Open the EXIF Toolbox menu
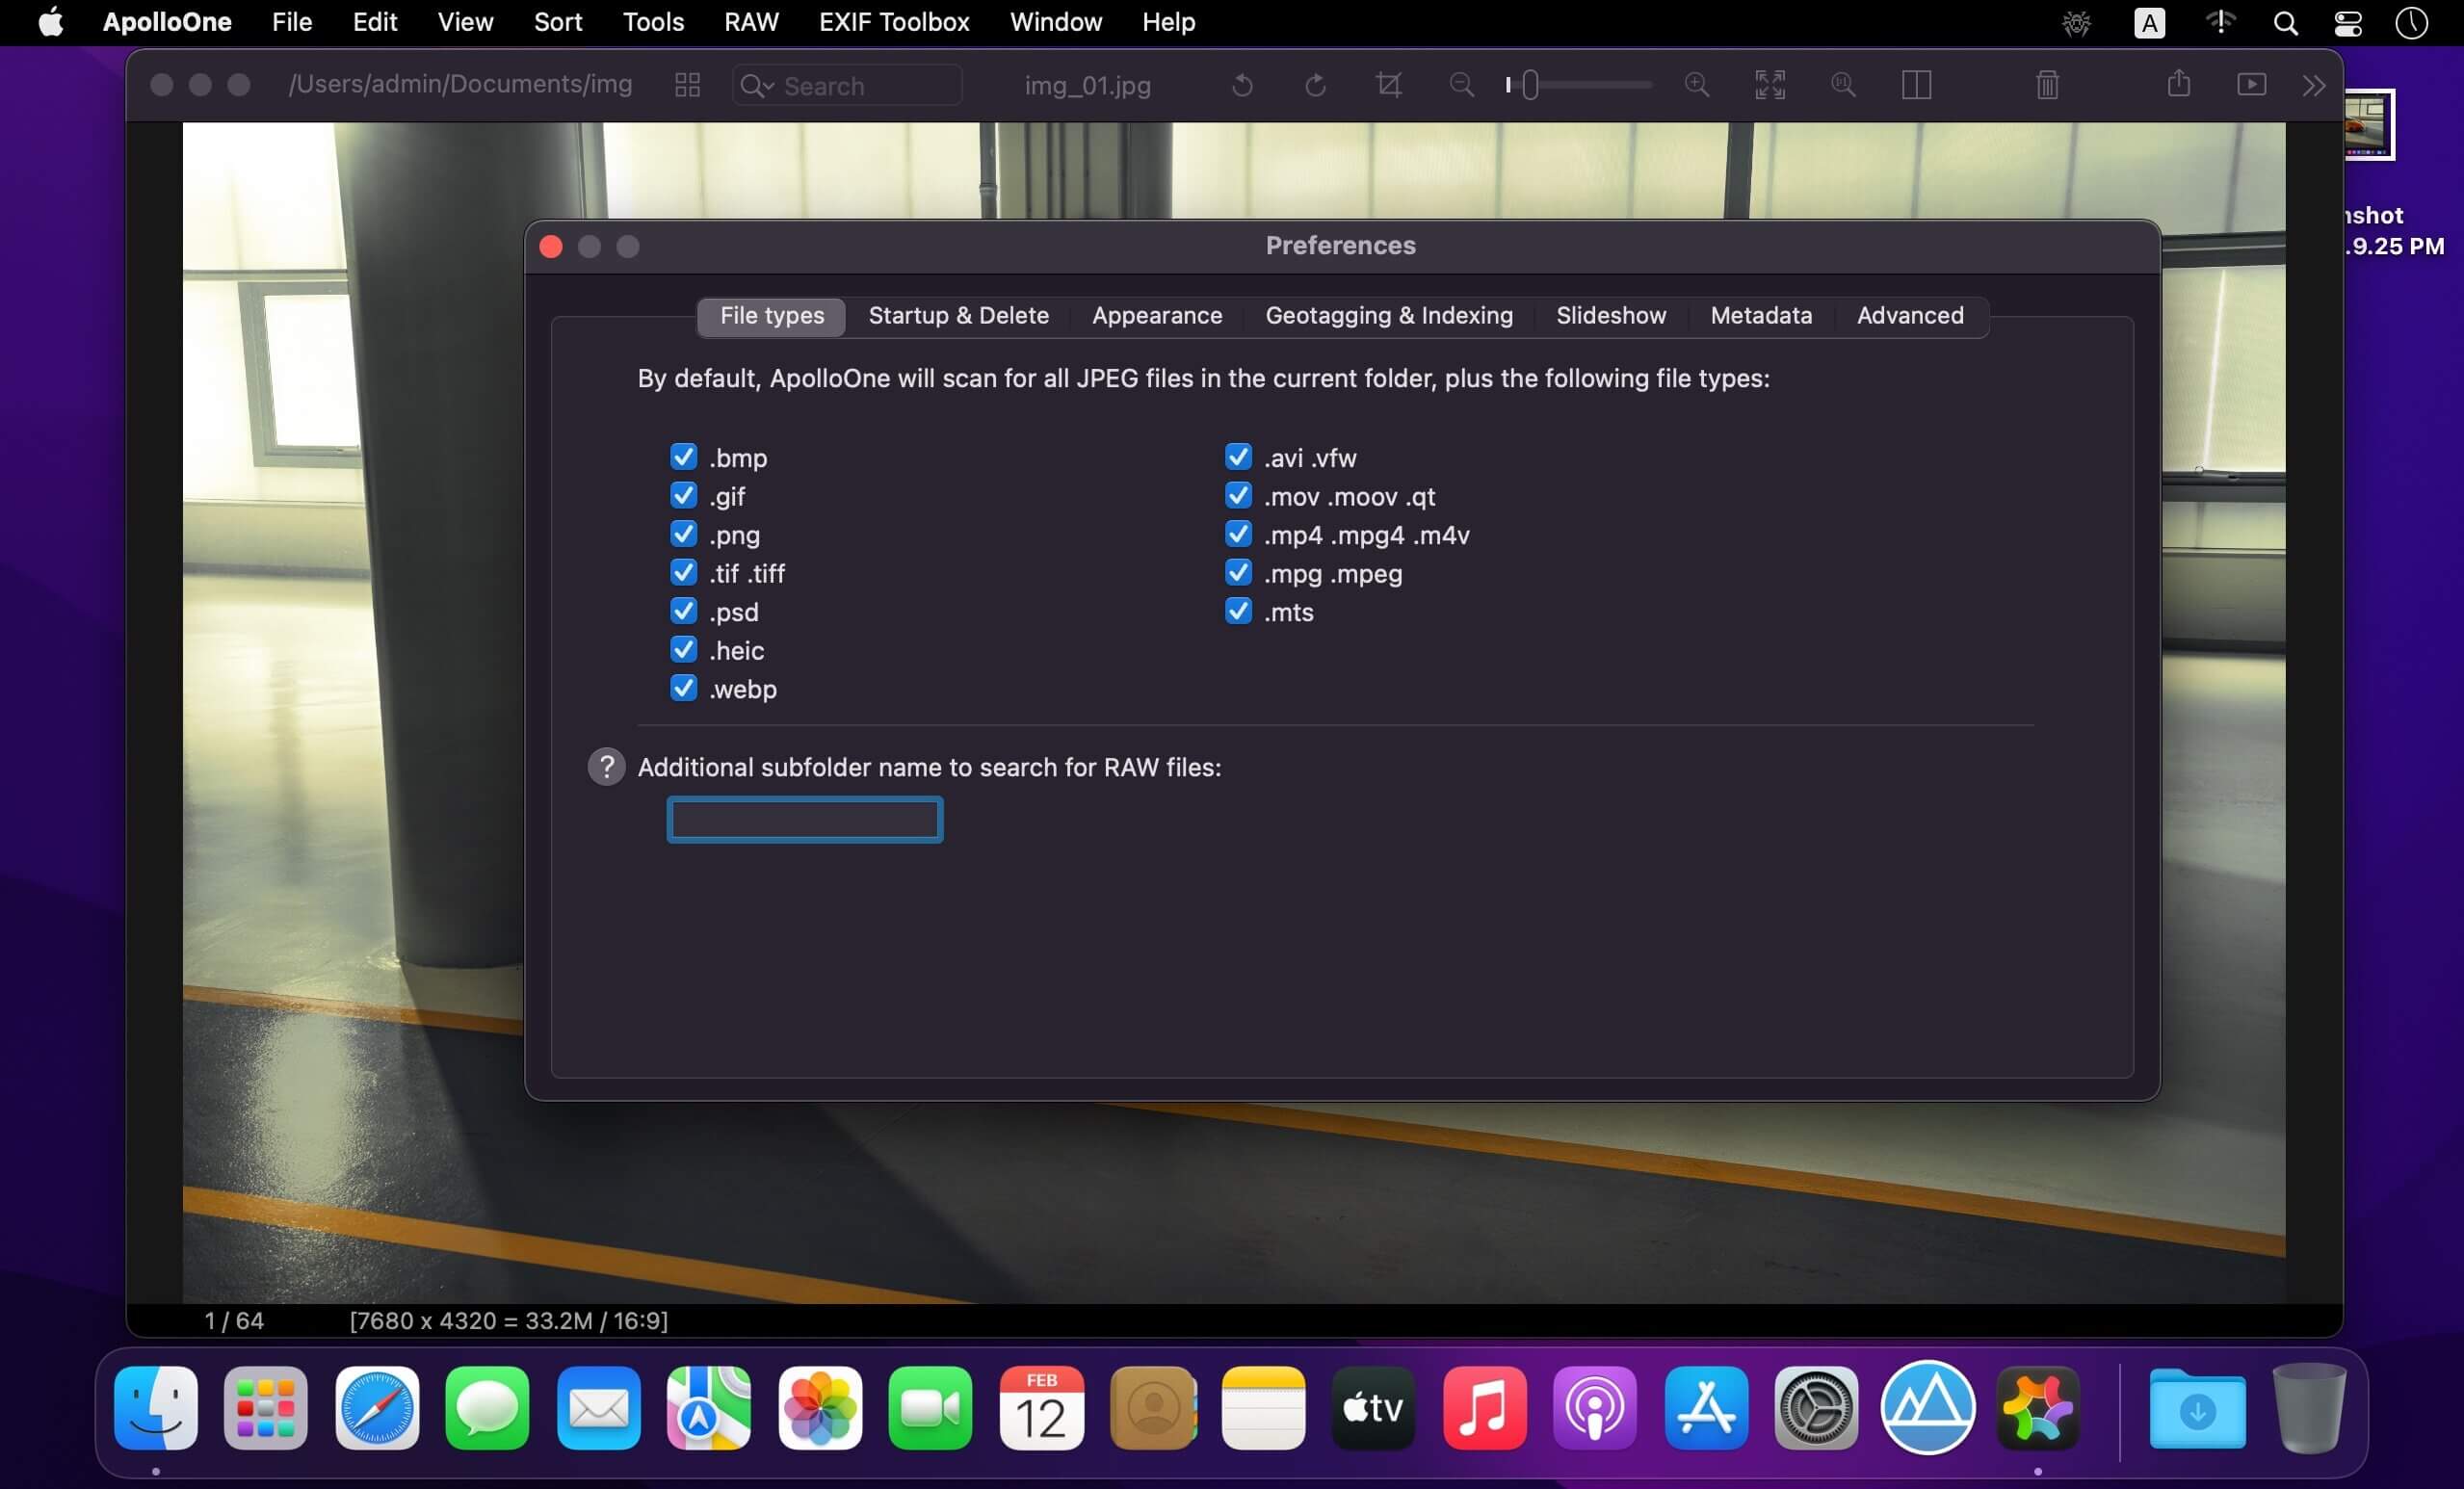2464x1489 pixels. (894, 22)
